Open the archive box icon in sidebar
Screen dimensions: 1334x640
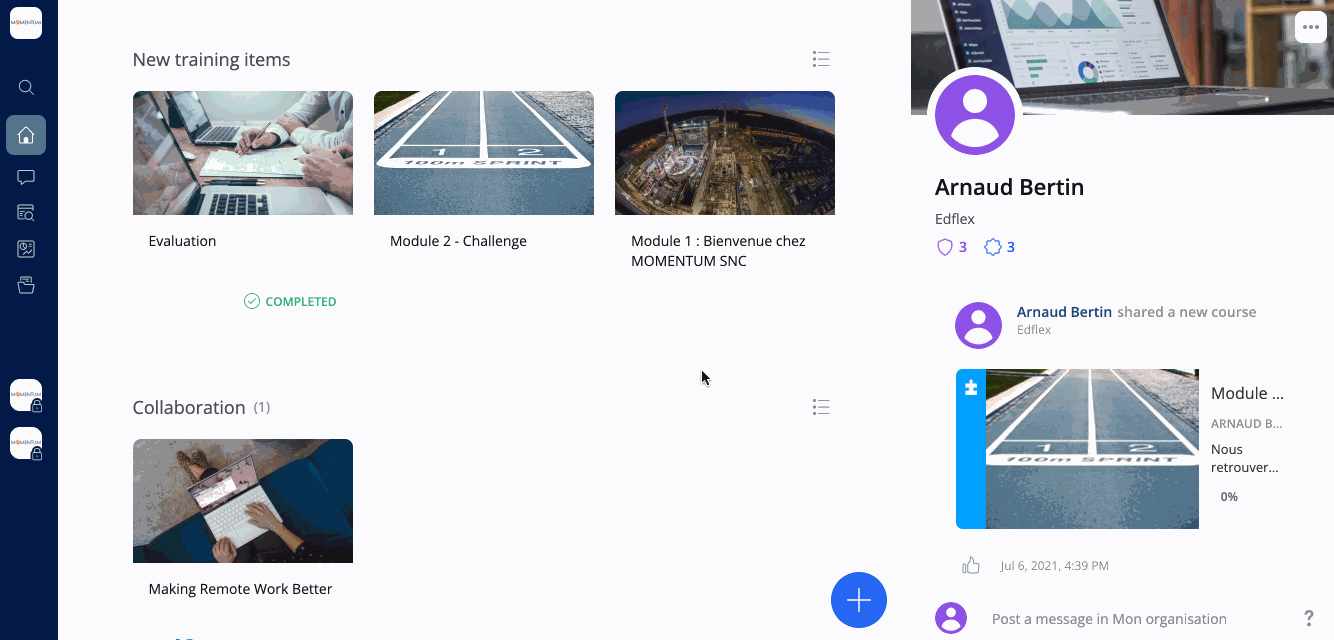[x=26, y=285]
